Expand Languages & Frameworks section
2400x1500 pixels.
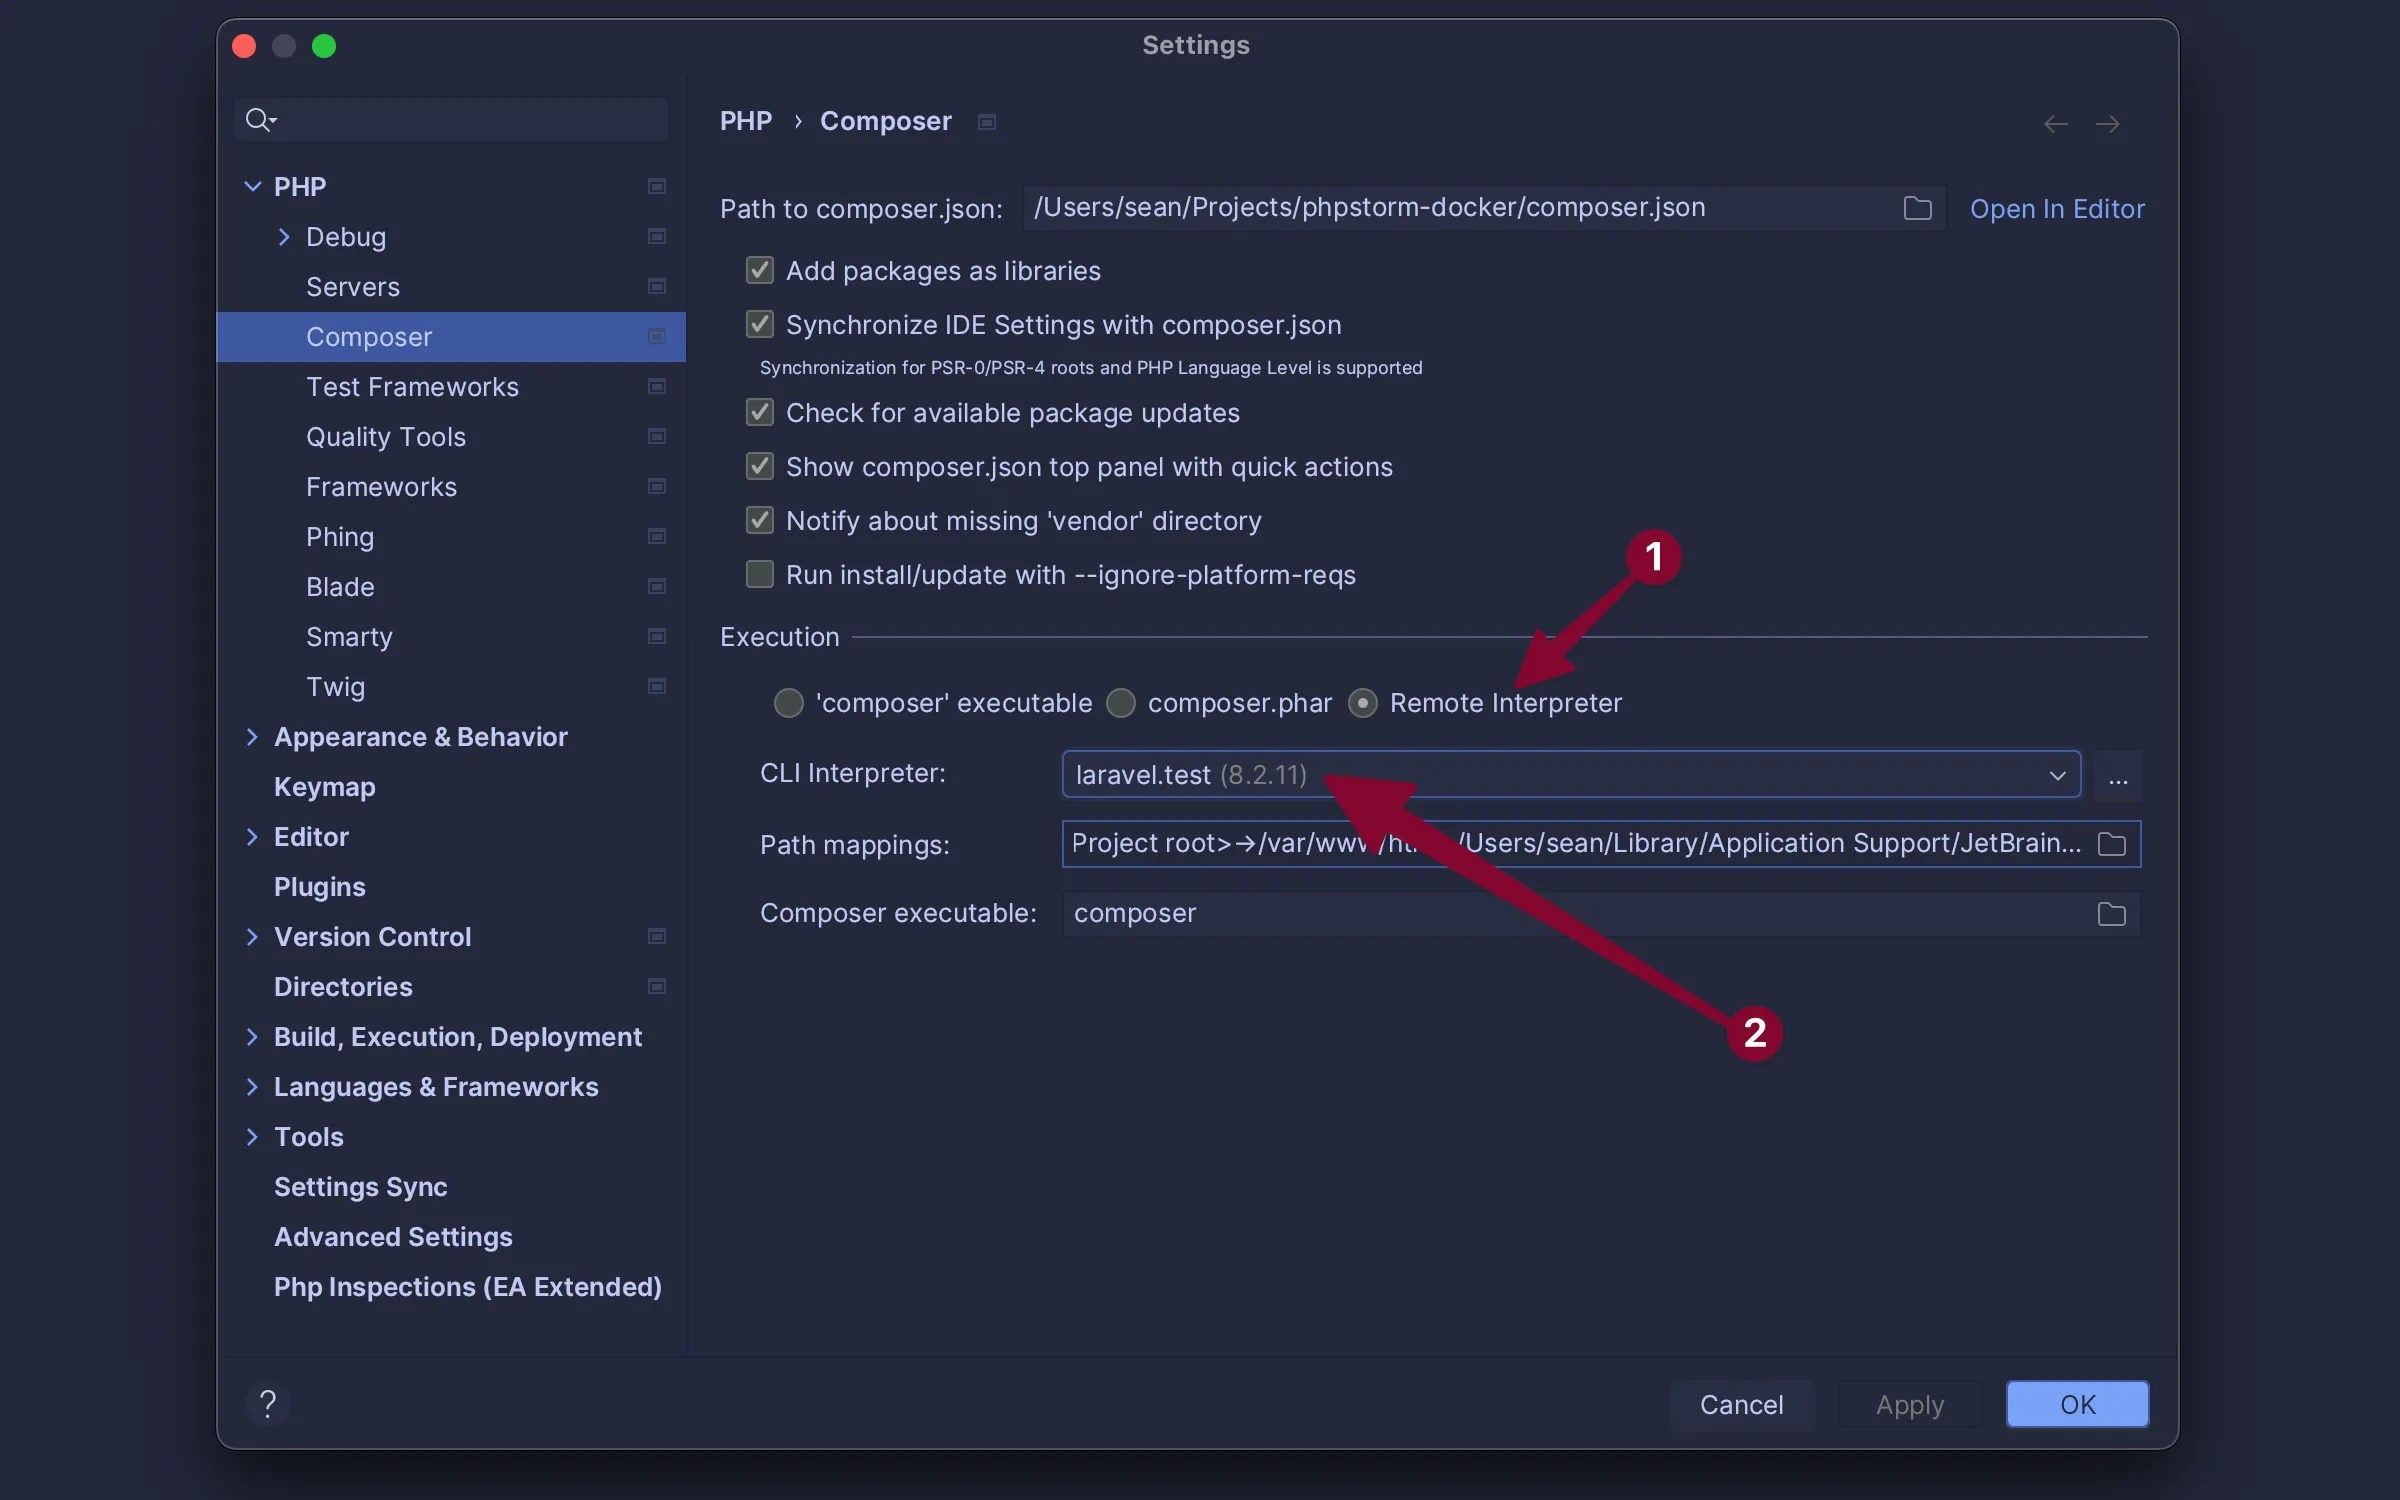[252, 1086]
